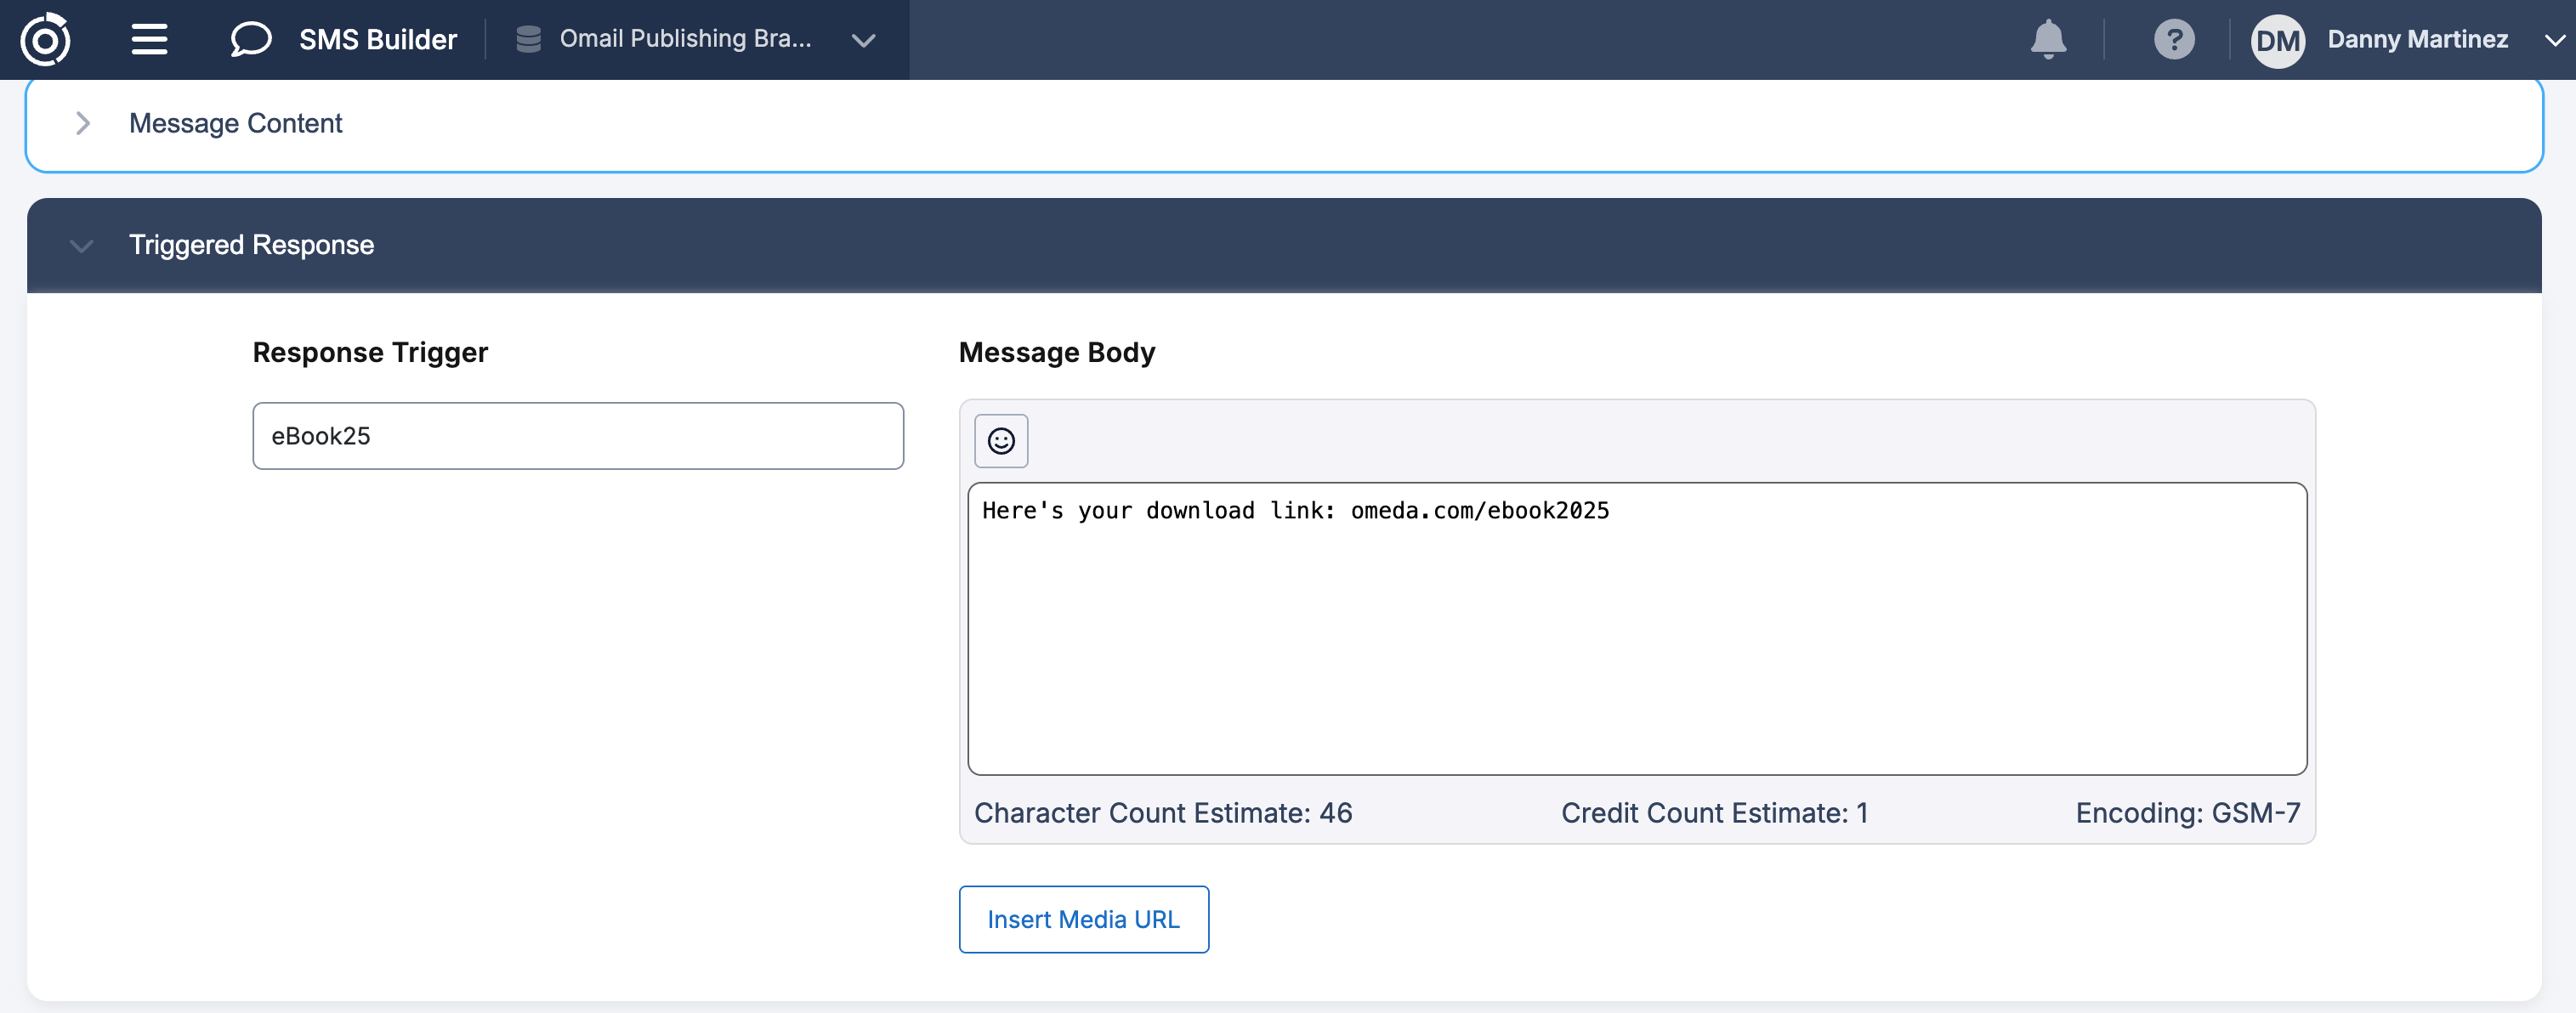This screenshot has height=1013, width=2576.
Task: Collapse the Triggered Response section chevron
Action: (x=82, y=246)
